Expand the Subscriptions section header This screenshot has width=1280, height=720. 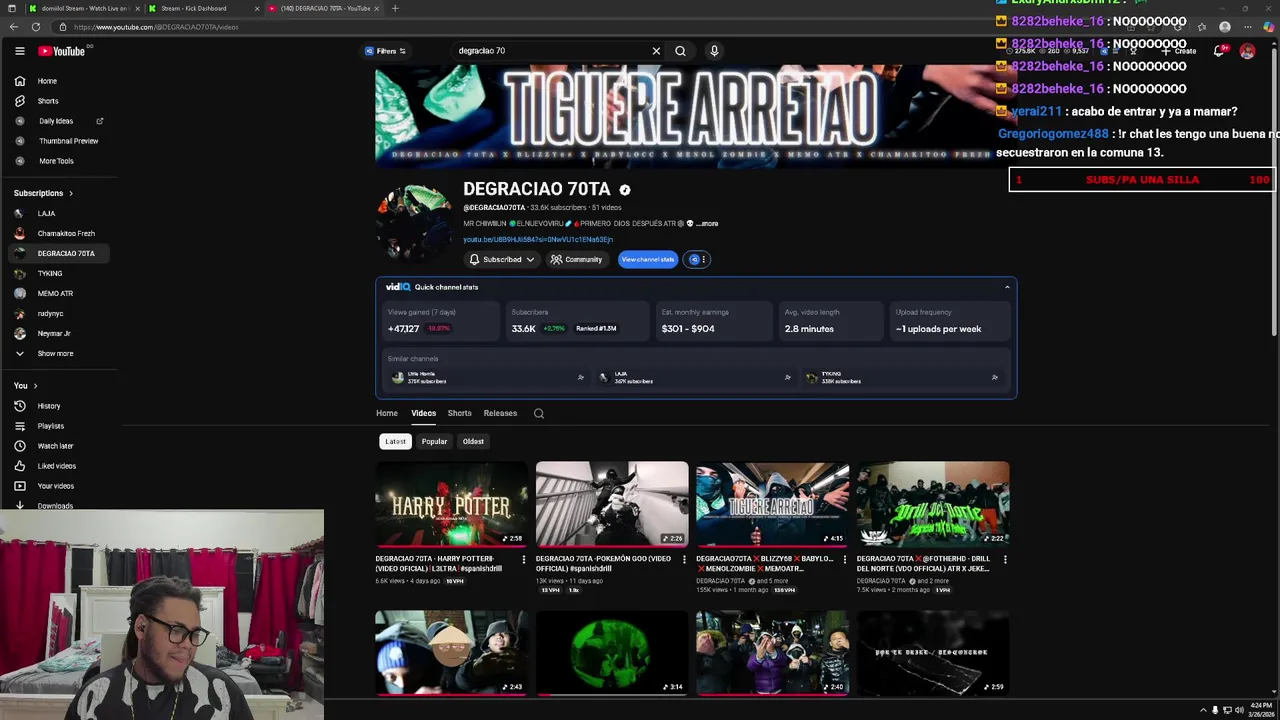coord(43,193)
